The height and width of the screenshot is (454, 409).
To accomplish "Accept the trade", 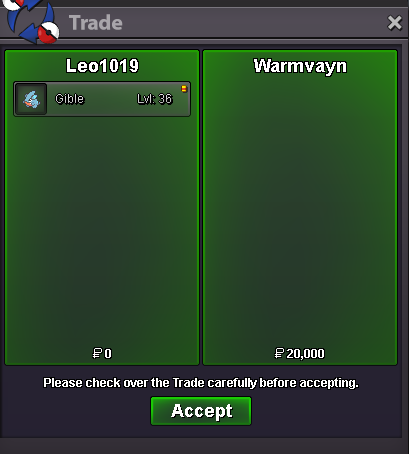I will [201, 411].
